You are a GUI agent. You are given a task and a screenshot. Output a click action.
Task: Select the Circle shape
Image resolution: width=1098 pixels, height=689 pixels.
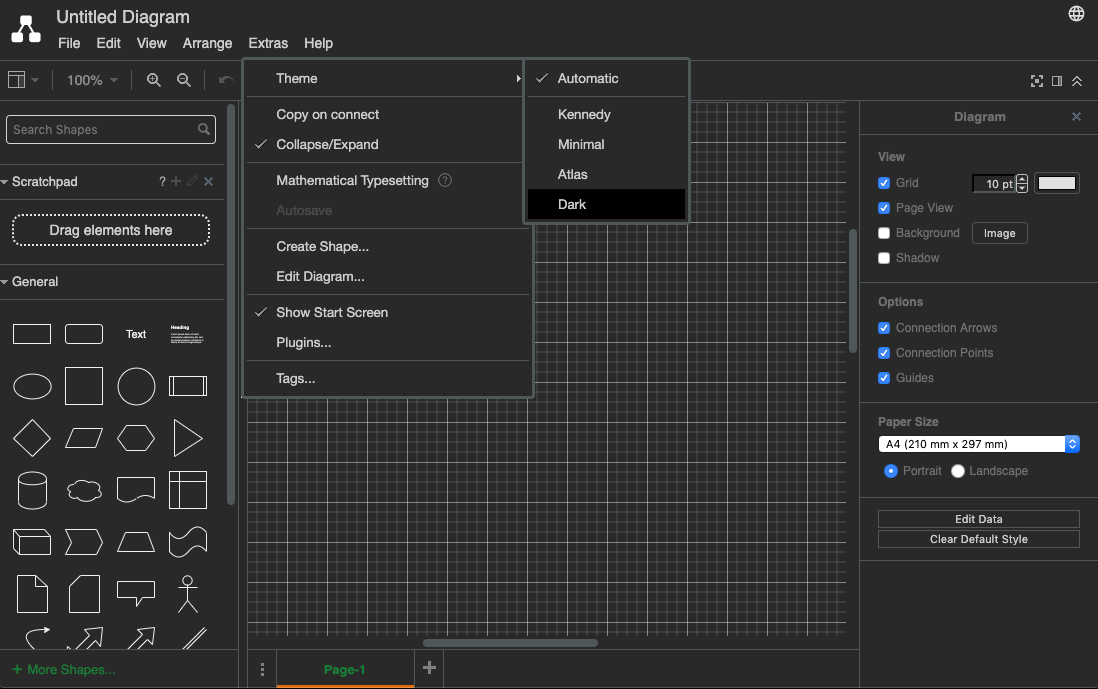136,386
